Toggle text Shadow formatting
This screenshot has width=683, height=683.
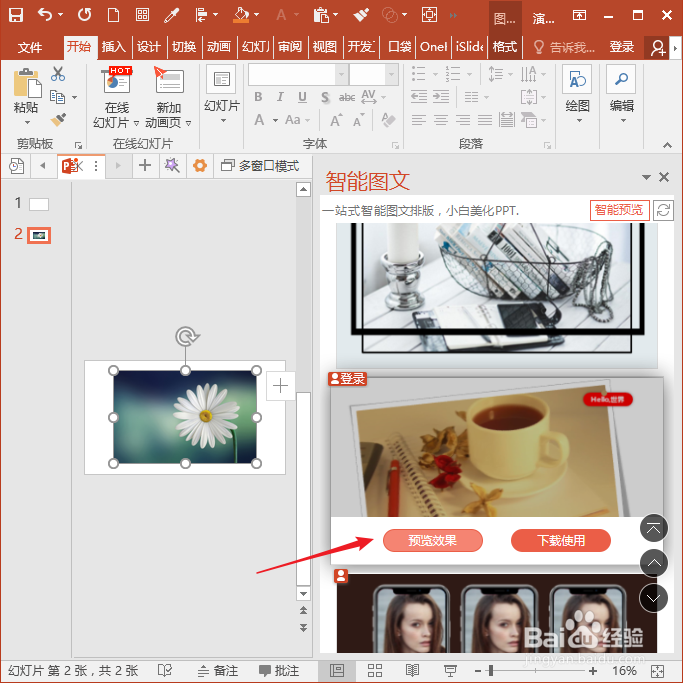(x=325, y=97)
